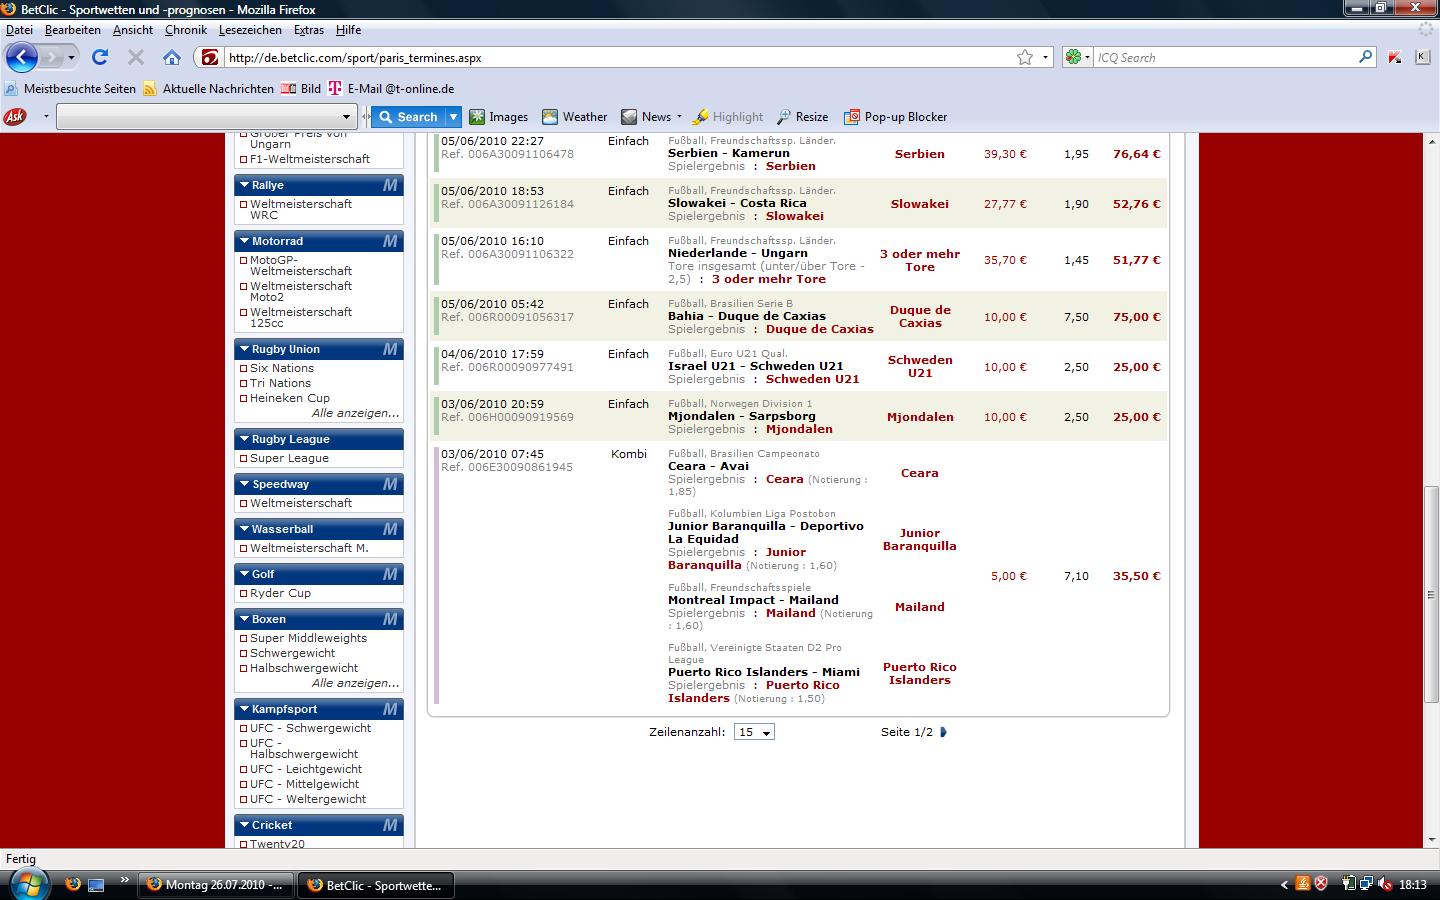Tick the Super League checkbox
This screenshot has height=900, width=1440.
click(x=244, y=459)
